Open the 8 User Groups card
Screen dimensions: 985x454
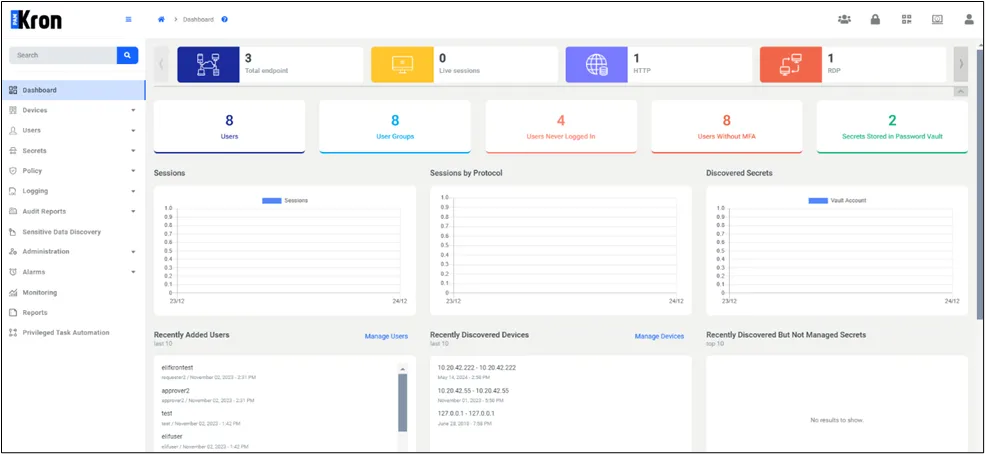395,126
